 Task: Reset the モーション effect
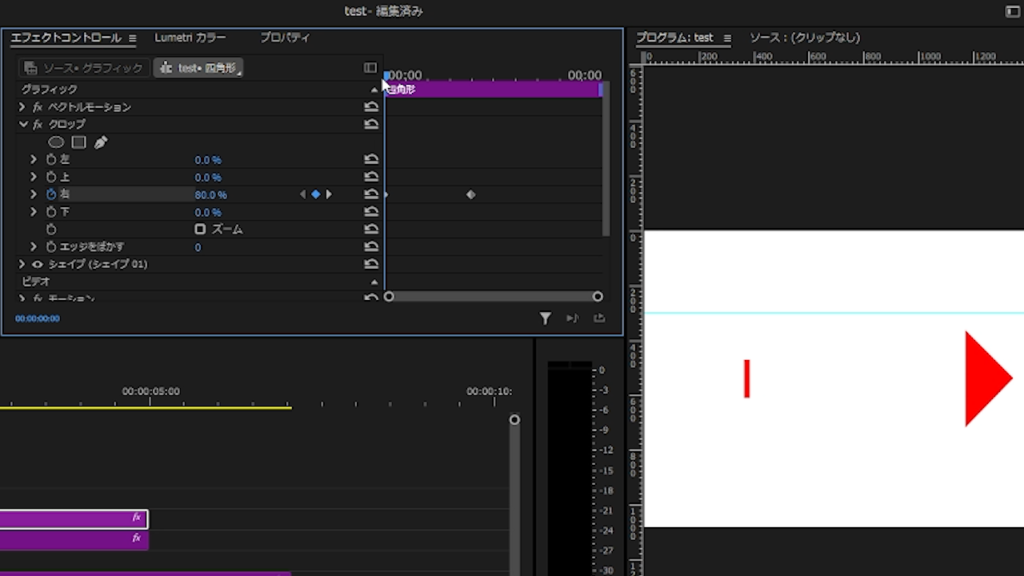click(371, 297)
